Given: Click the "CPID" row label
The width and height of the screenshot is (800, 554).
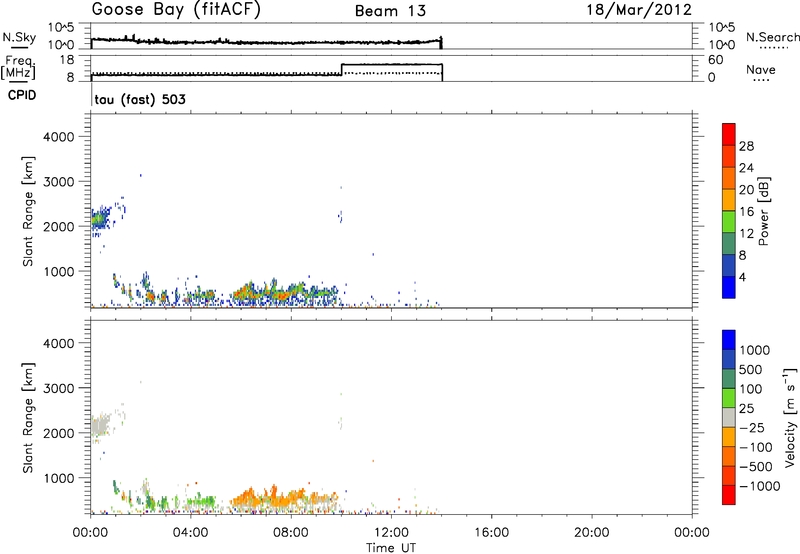Looking at the screenshot, I should tap(22, 95).
